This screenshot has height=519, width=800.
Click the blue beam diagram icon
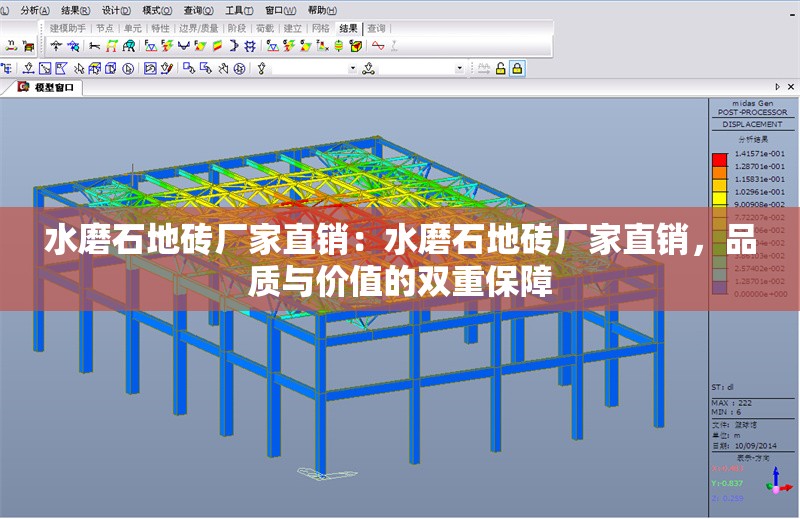[x=184, y=46]
